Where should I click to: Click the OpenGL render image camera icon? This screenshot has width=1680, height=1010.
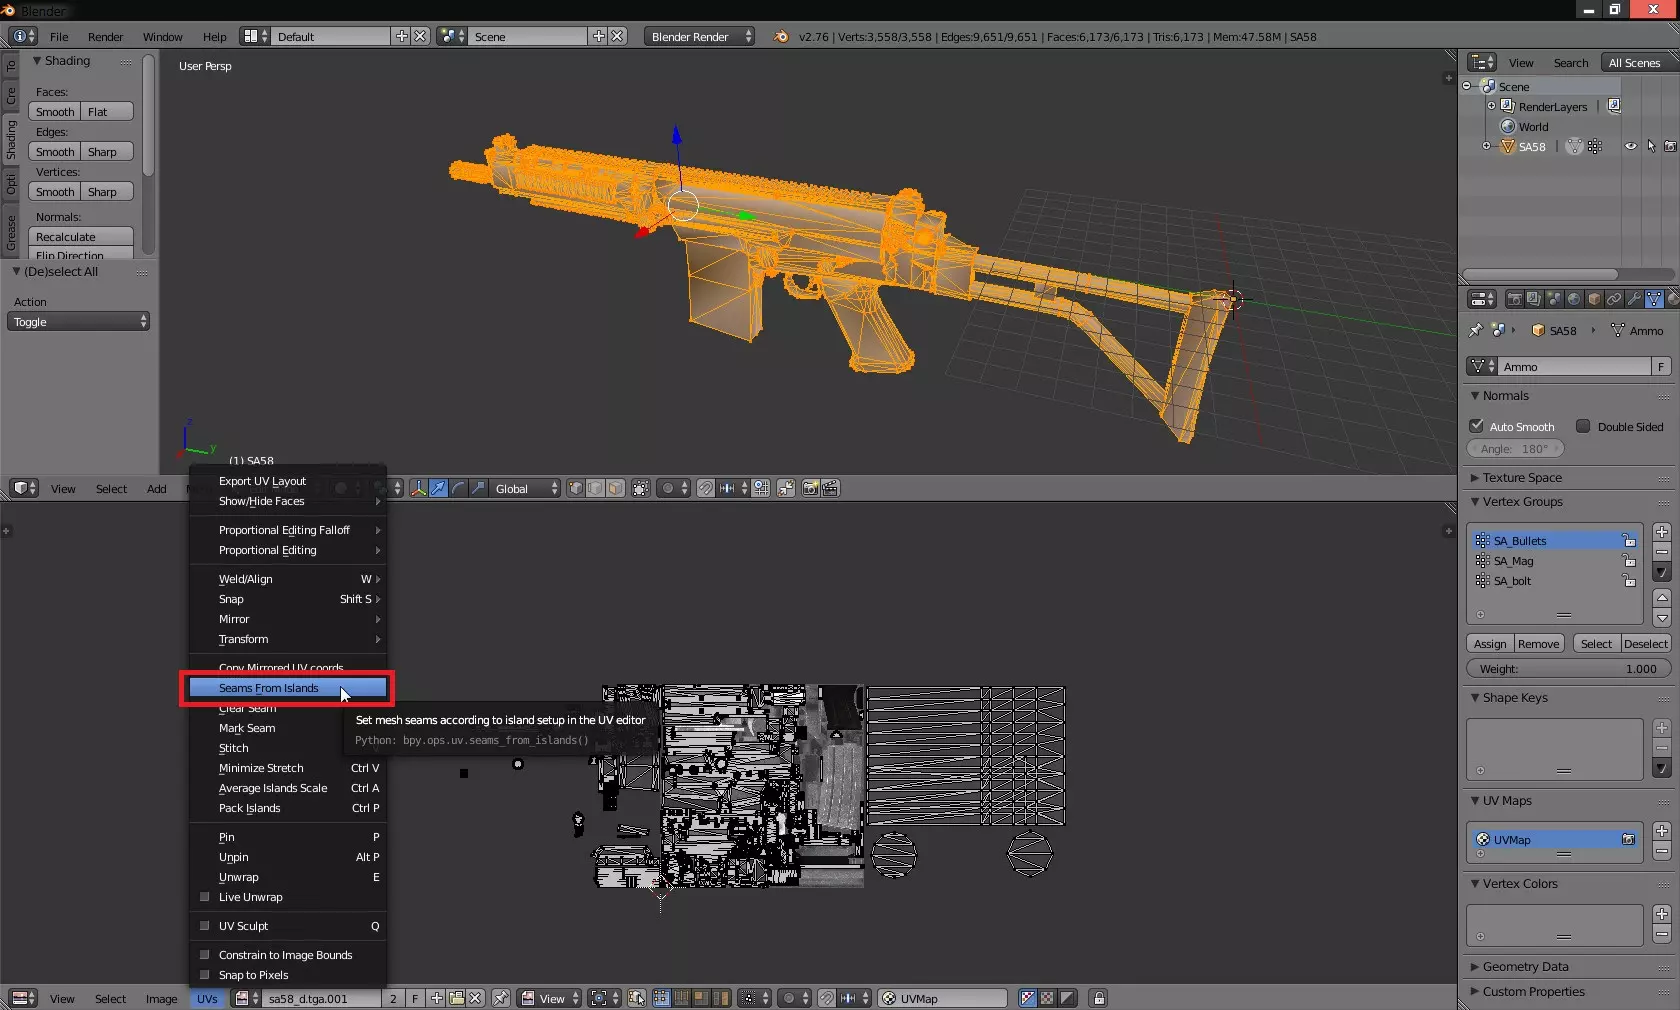click(x=810, y=488)
